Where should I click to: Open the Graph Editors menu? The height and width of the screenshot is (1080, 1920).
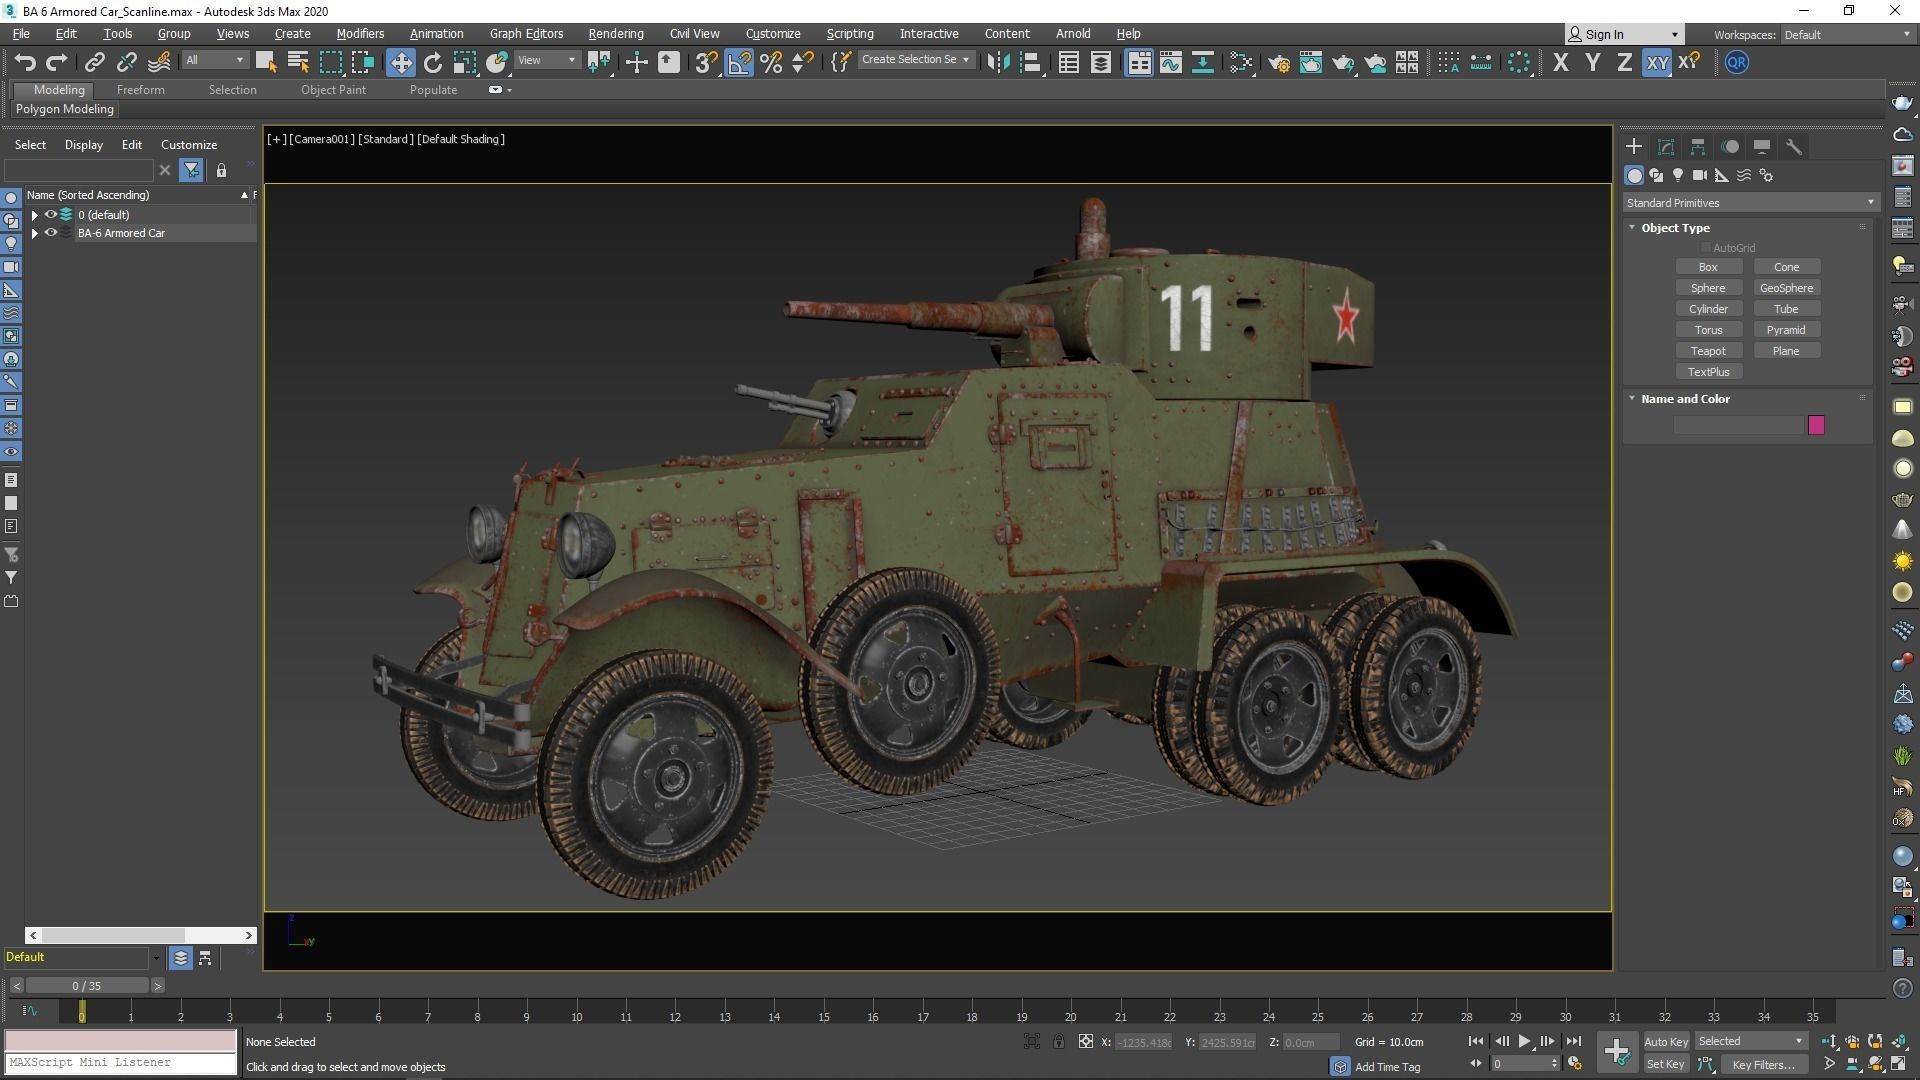[526, 33]
